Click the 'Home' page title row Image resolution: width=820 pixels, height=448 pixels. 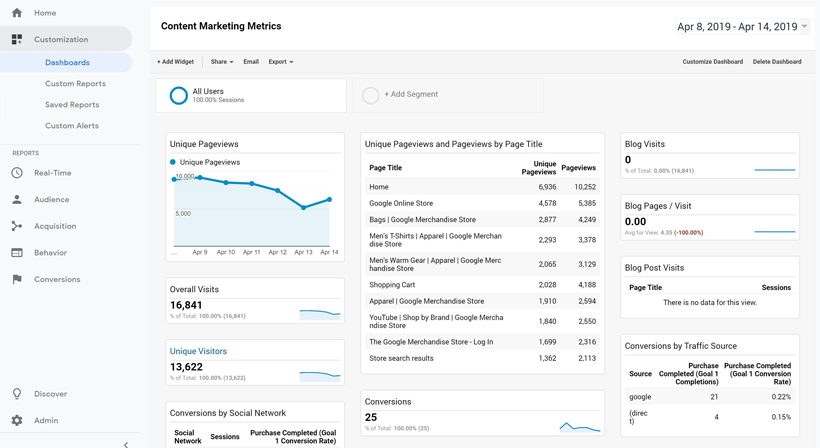point(482,187)
